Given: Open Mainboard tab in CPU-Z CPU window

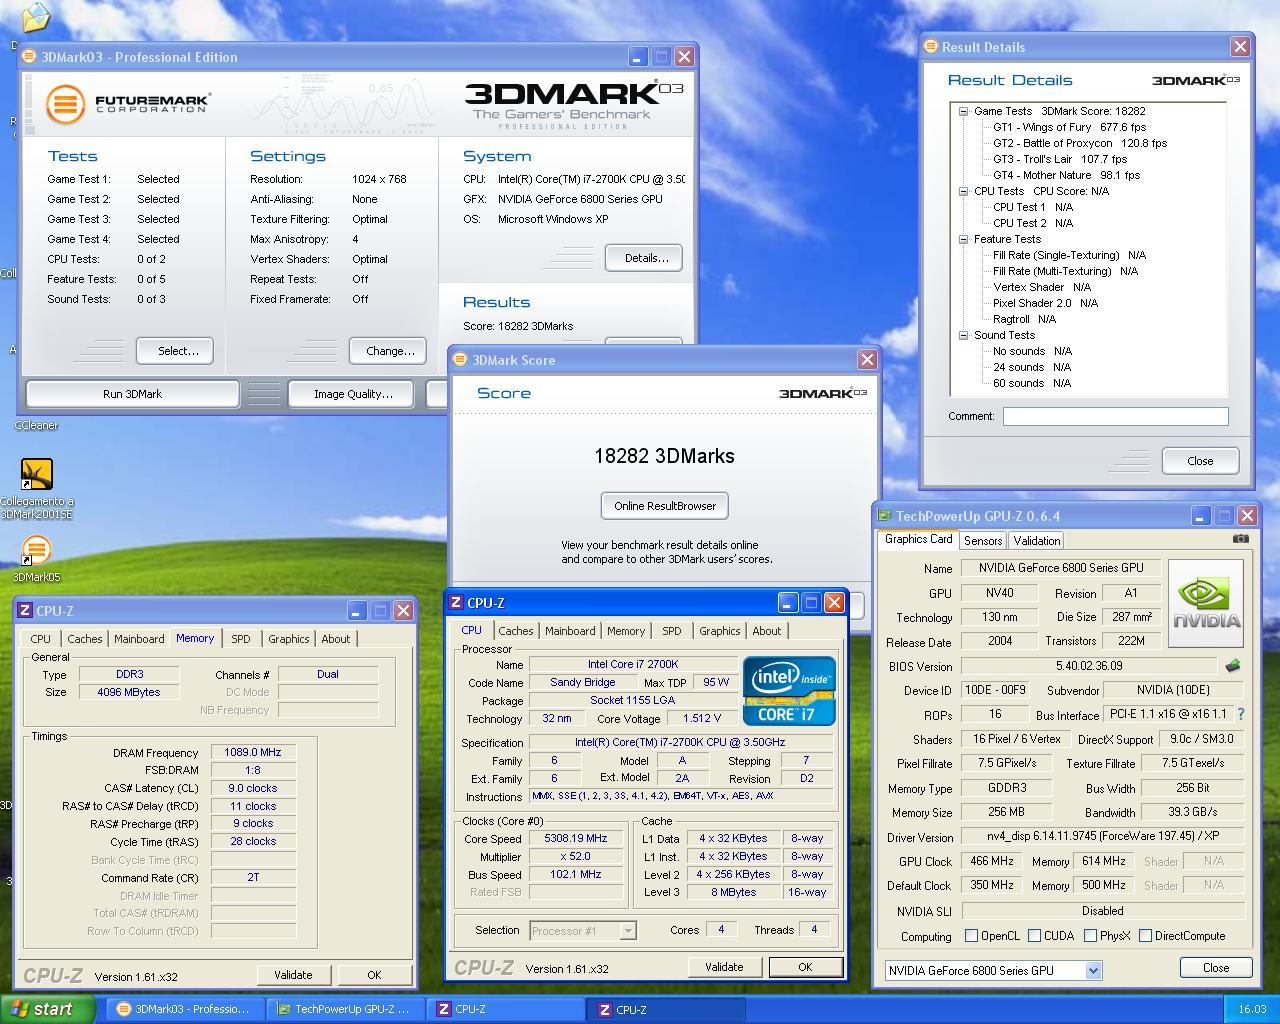Looking at the screenshot, I should (x=570, y=631).
